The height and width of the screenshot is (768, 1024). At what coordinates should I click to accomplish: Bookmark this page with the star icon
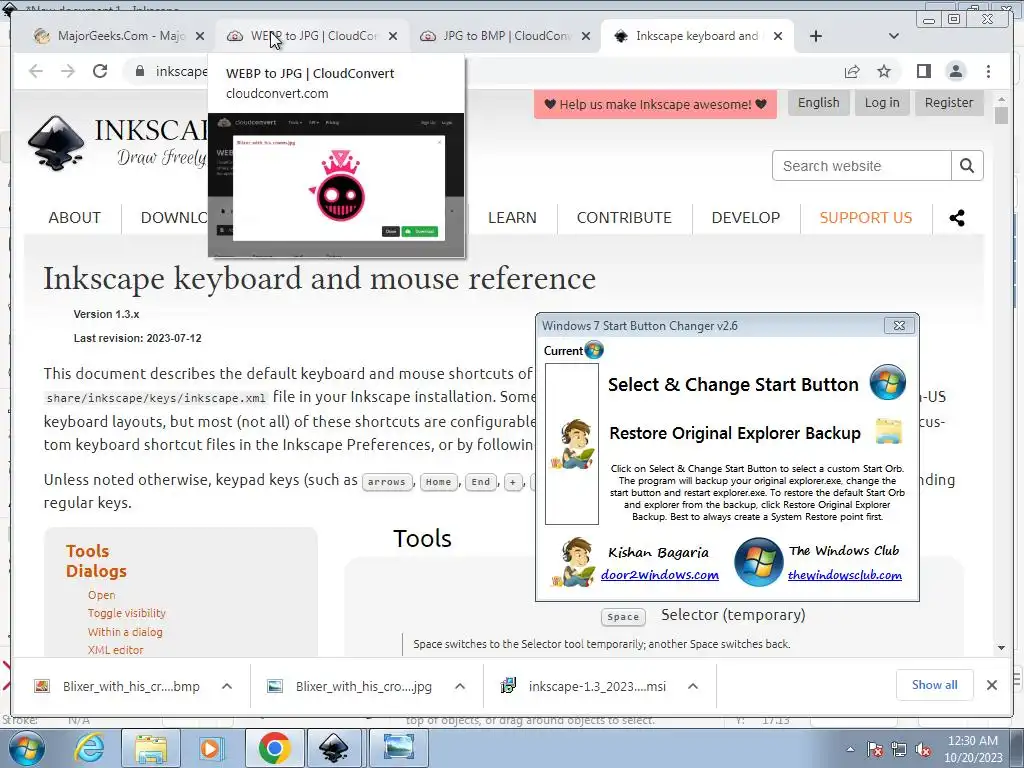(884, 71)
